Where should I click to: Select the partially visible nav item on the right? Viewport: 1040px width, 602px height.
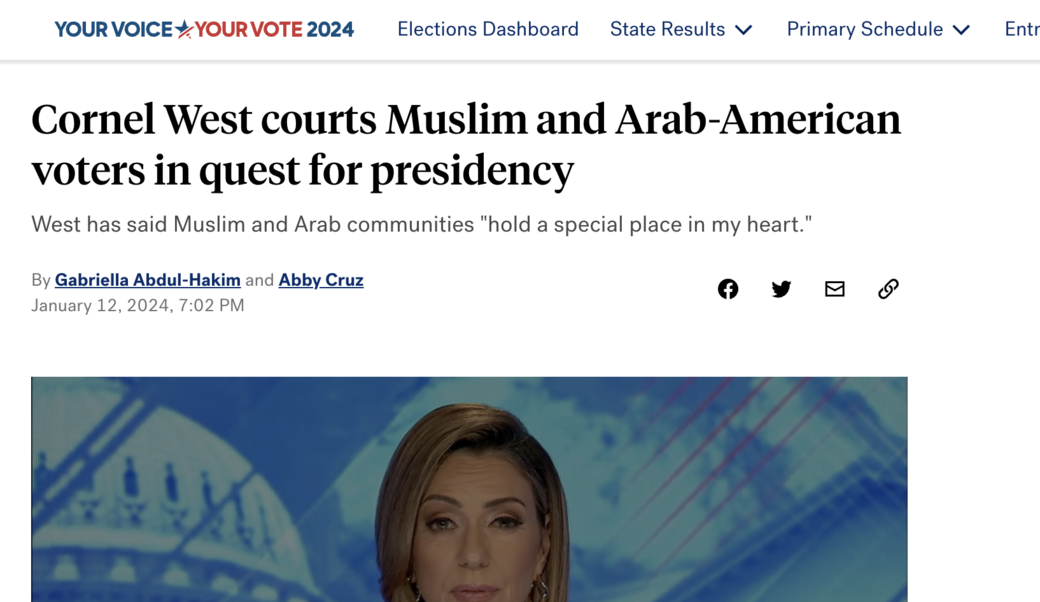1022,29
